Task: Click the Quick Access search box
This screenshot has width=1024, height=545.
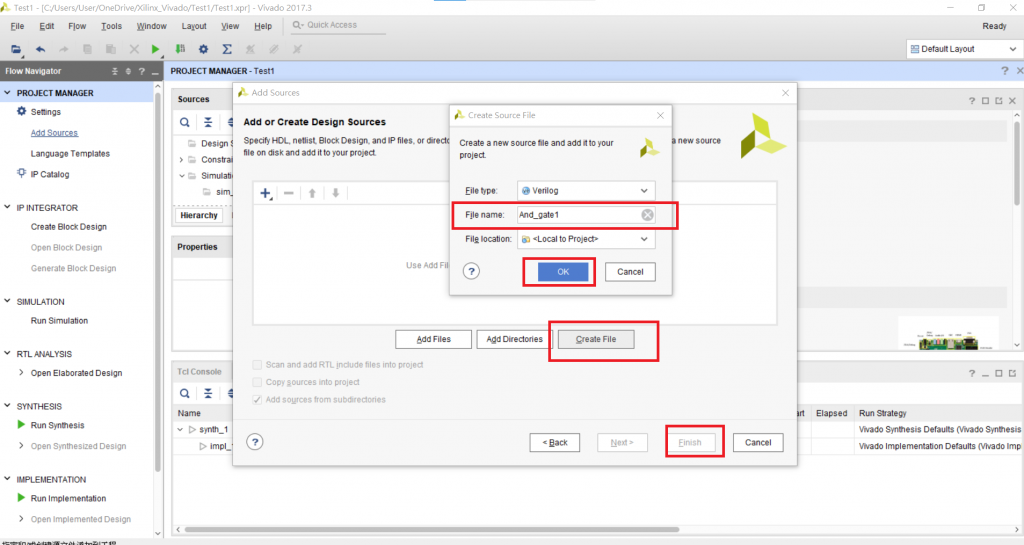Action: tap(338, 25)
